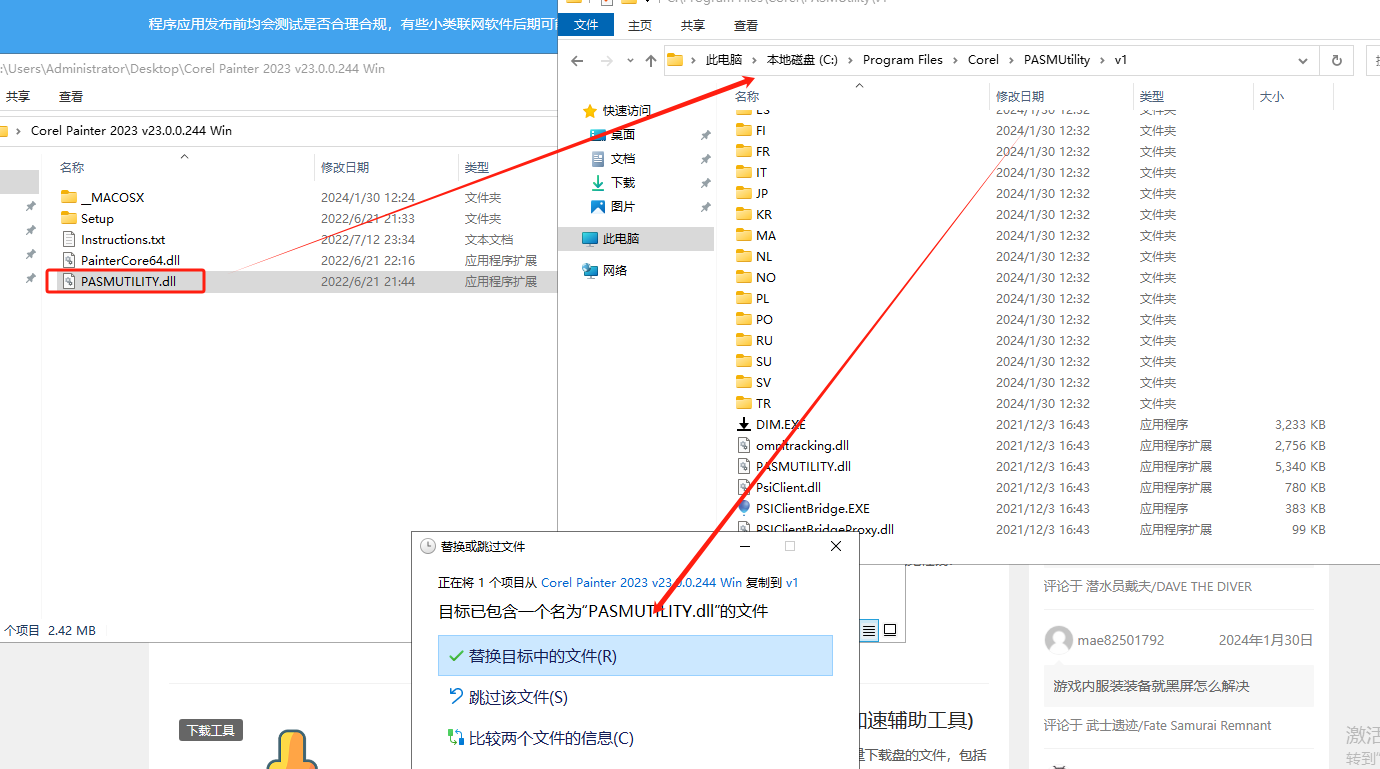Go up one folder level in v1 window
The height and width of the screenshot is (769, 1380).
click(651, 61)
